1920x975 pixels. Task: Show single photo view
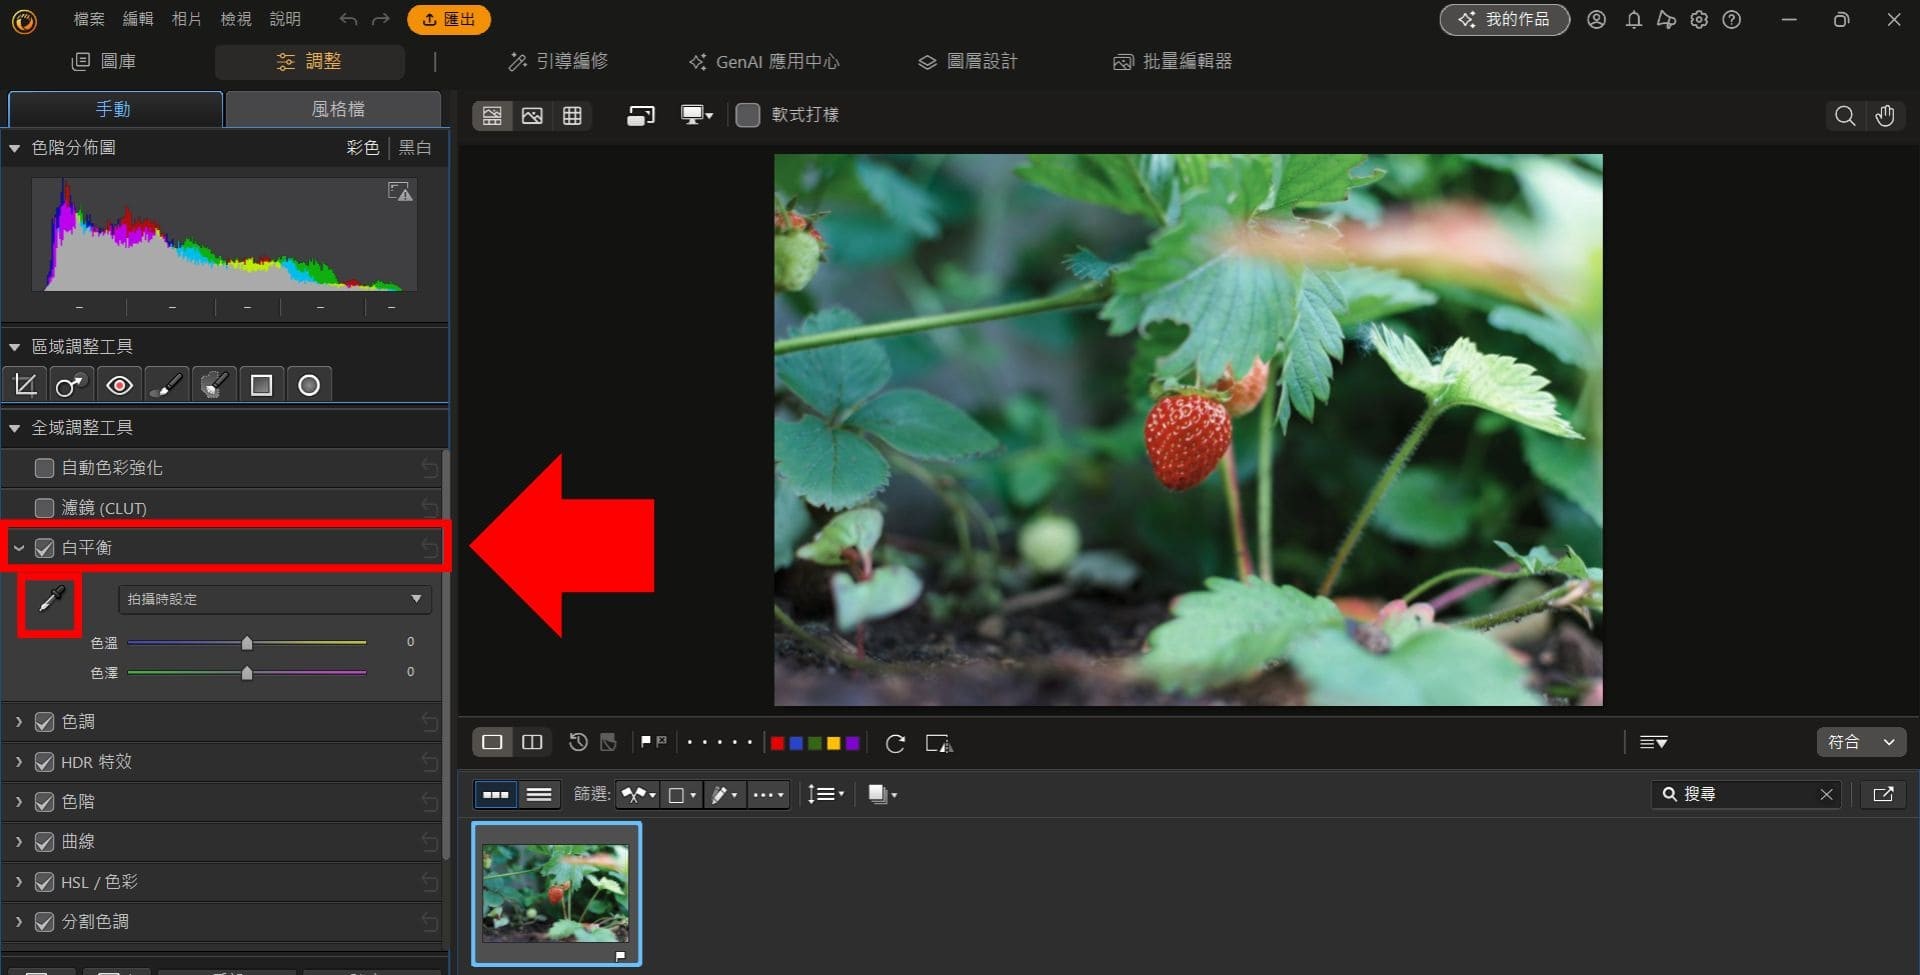(x=492, y=742)
